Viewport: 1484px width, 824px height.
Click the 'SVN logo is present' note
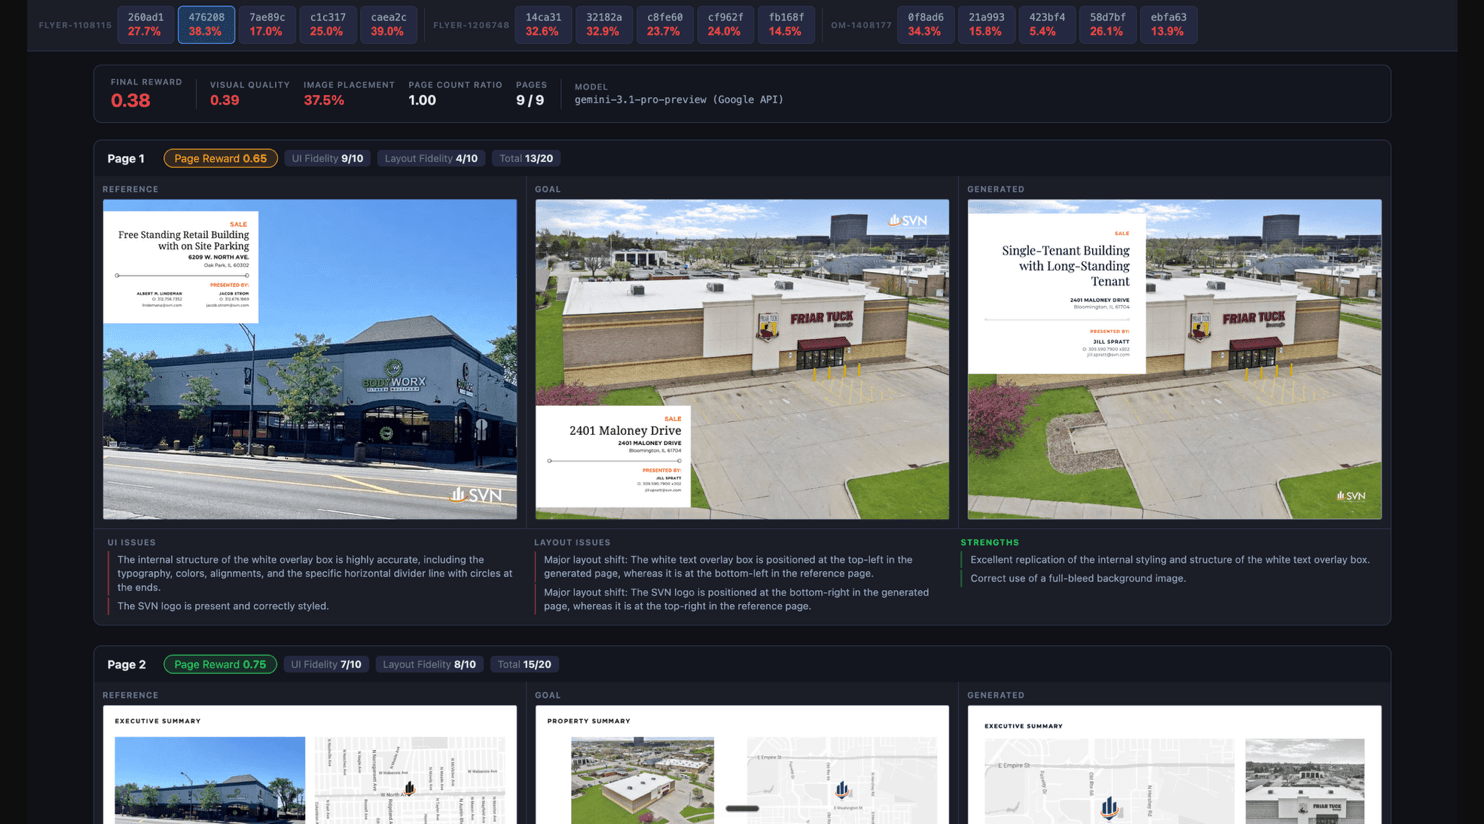click(x=223, y=606)
